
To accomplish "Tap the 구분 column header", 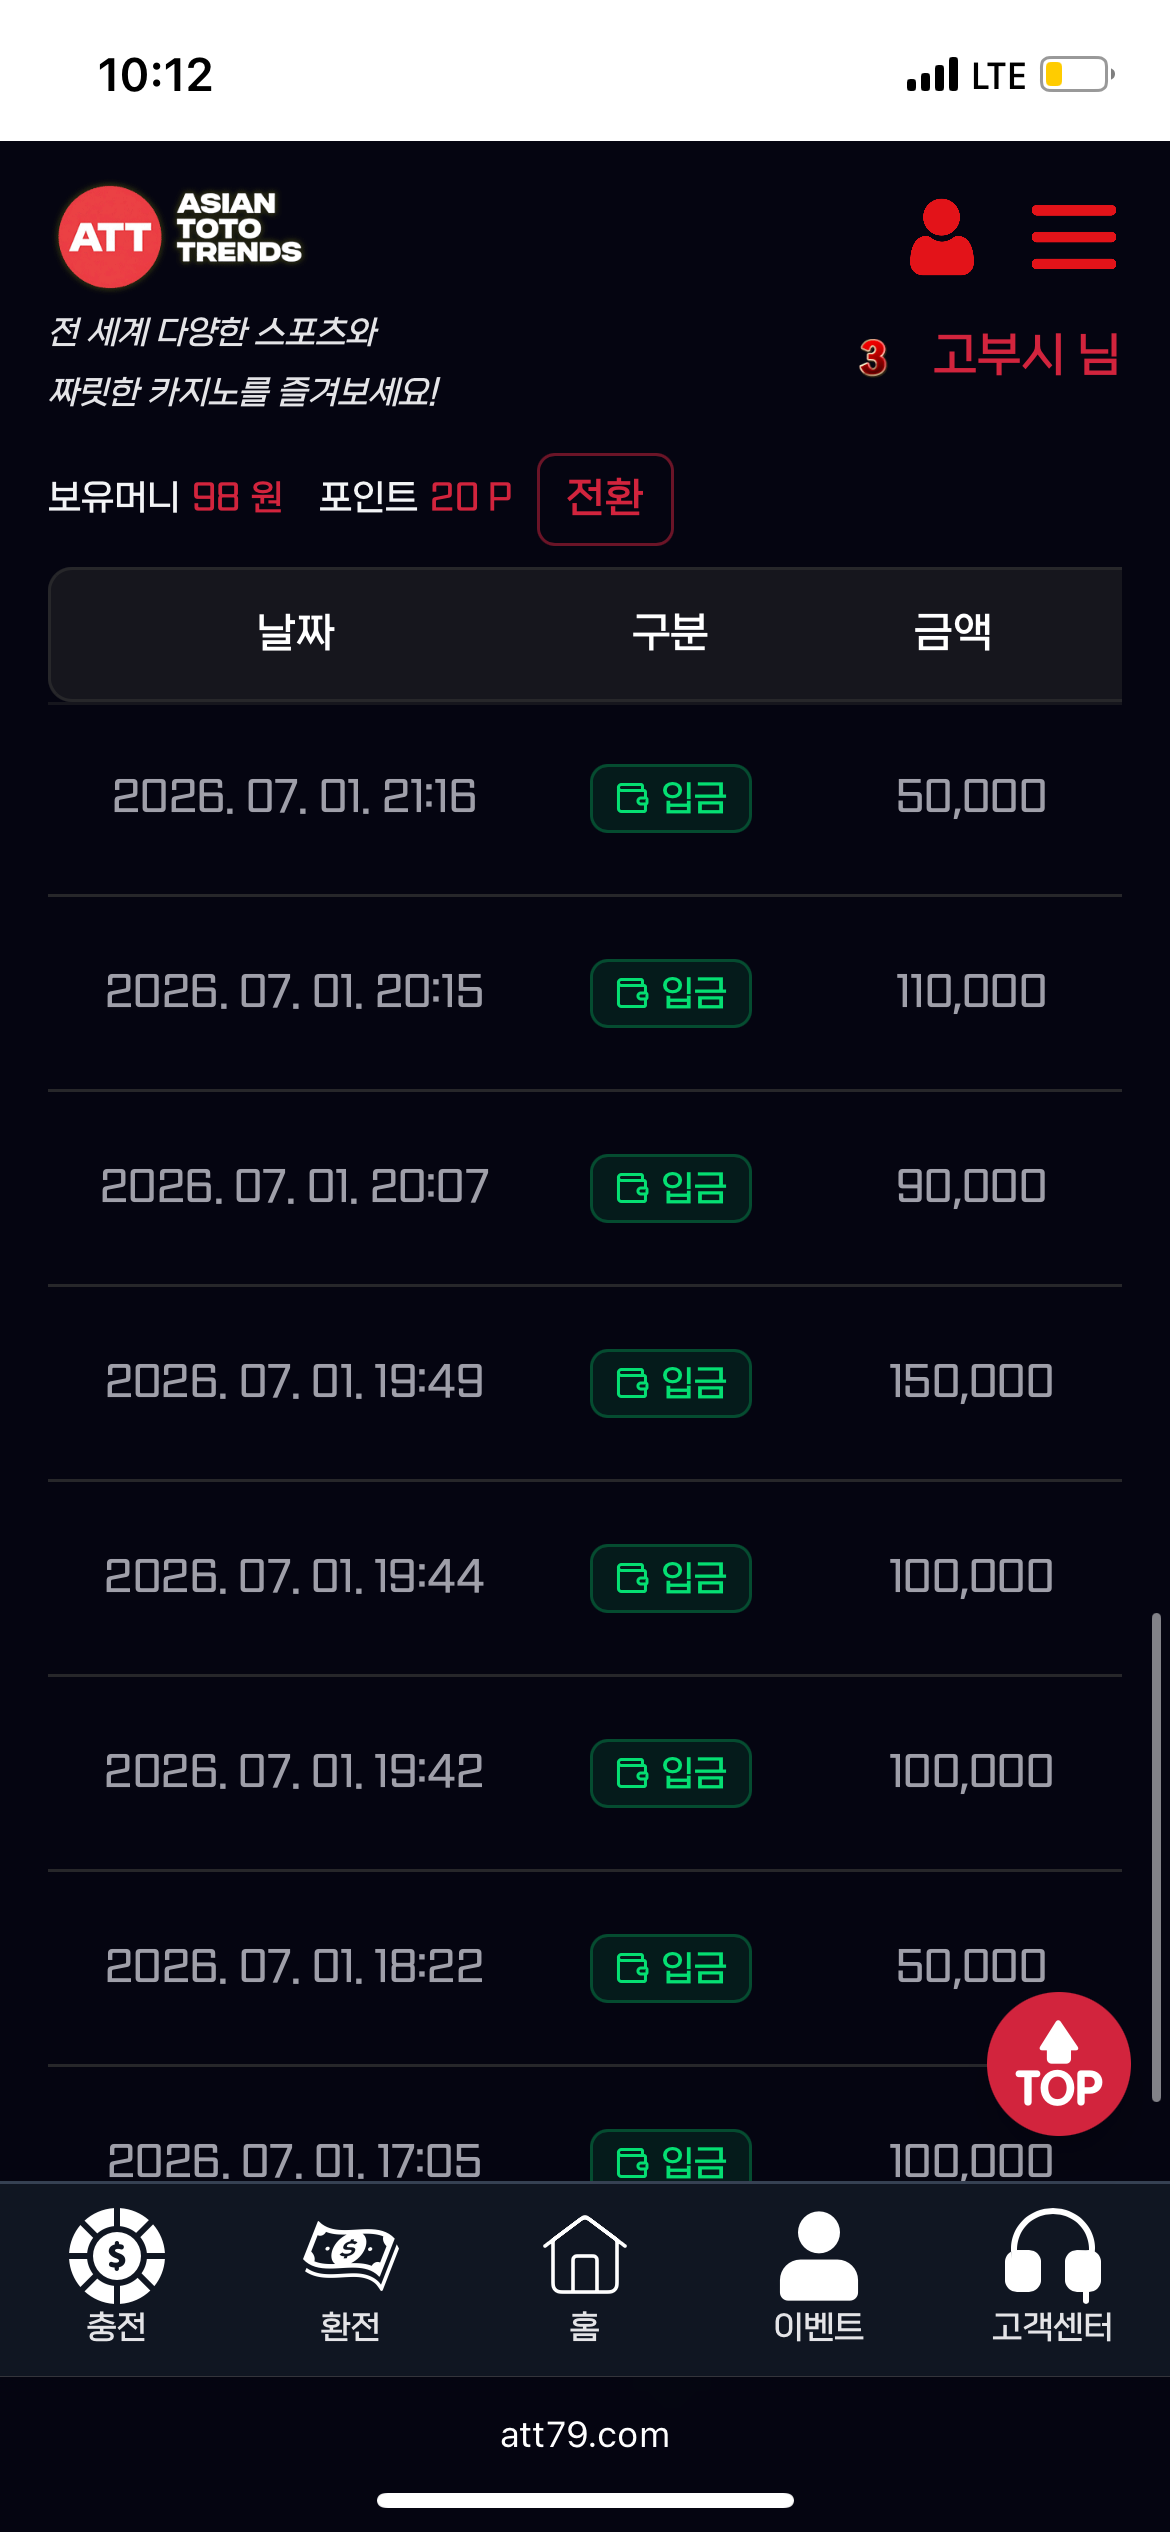I will coord(670,632).
